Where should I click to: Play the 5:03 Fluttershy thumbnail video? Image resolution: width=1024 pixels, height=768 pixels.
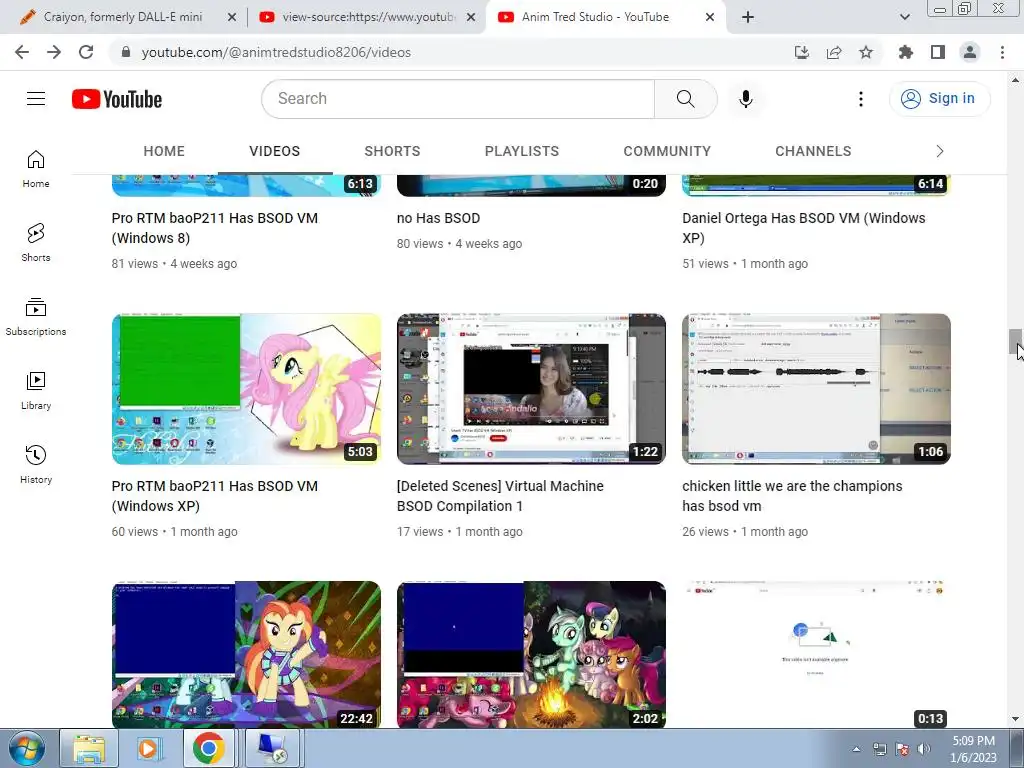[246, 389]
